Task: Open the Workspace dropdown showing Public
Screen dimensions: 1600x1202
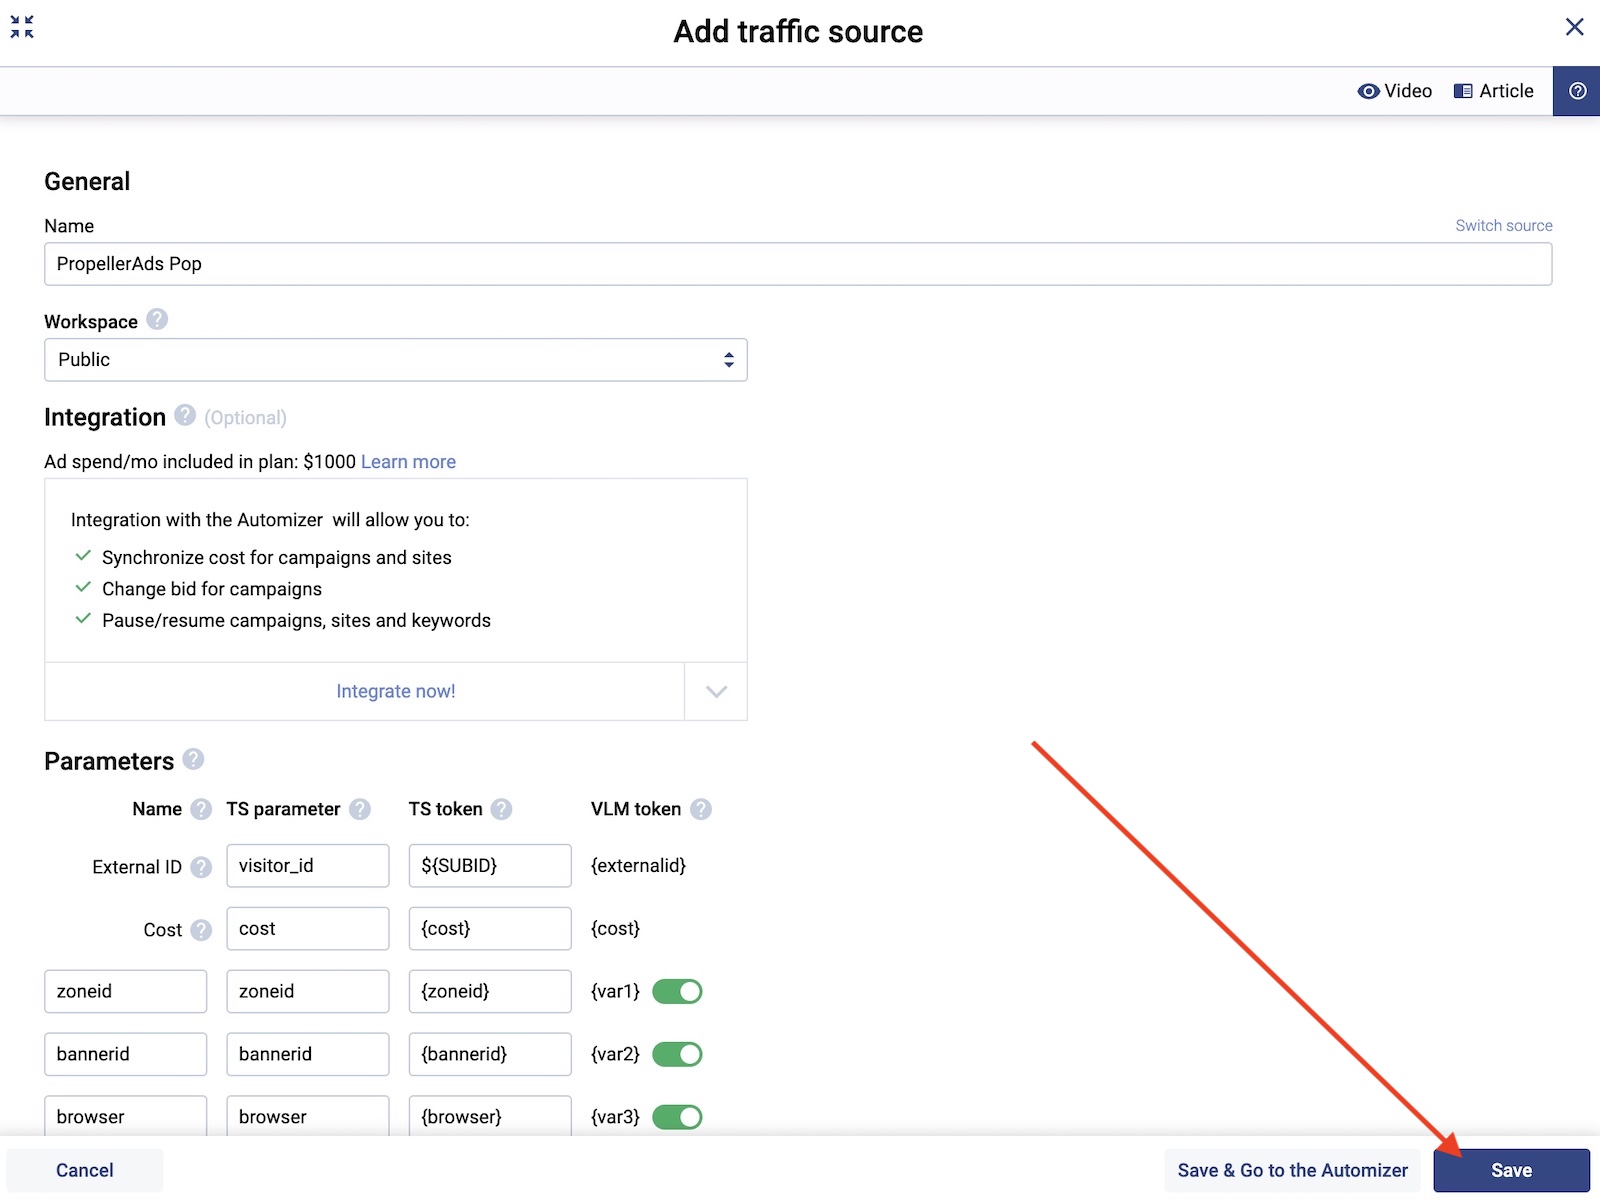Action: [x=395, y=360]
